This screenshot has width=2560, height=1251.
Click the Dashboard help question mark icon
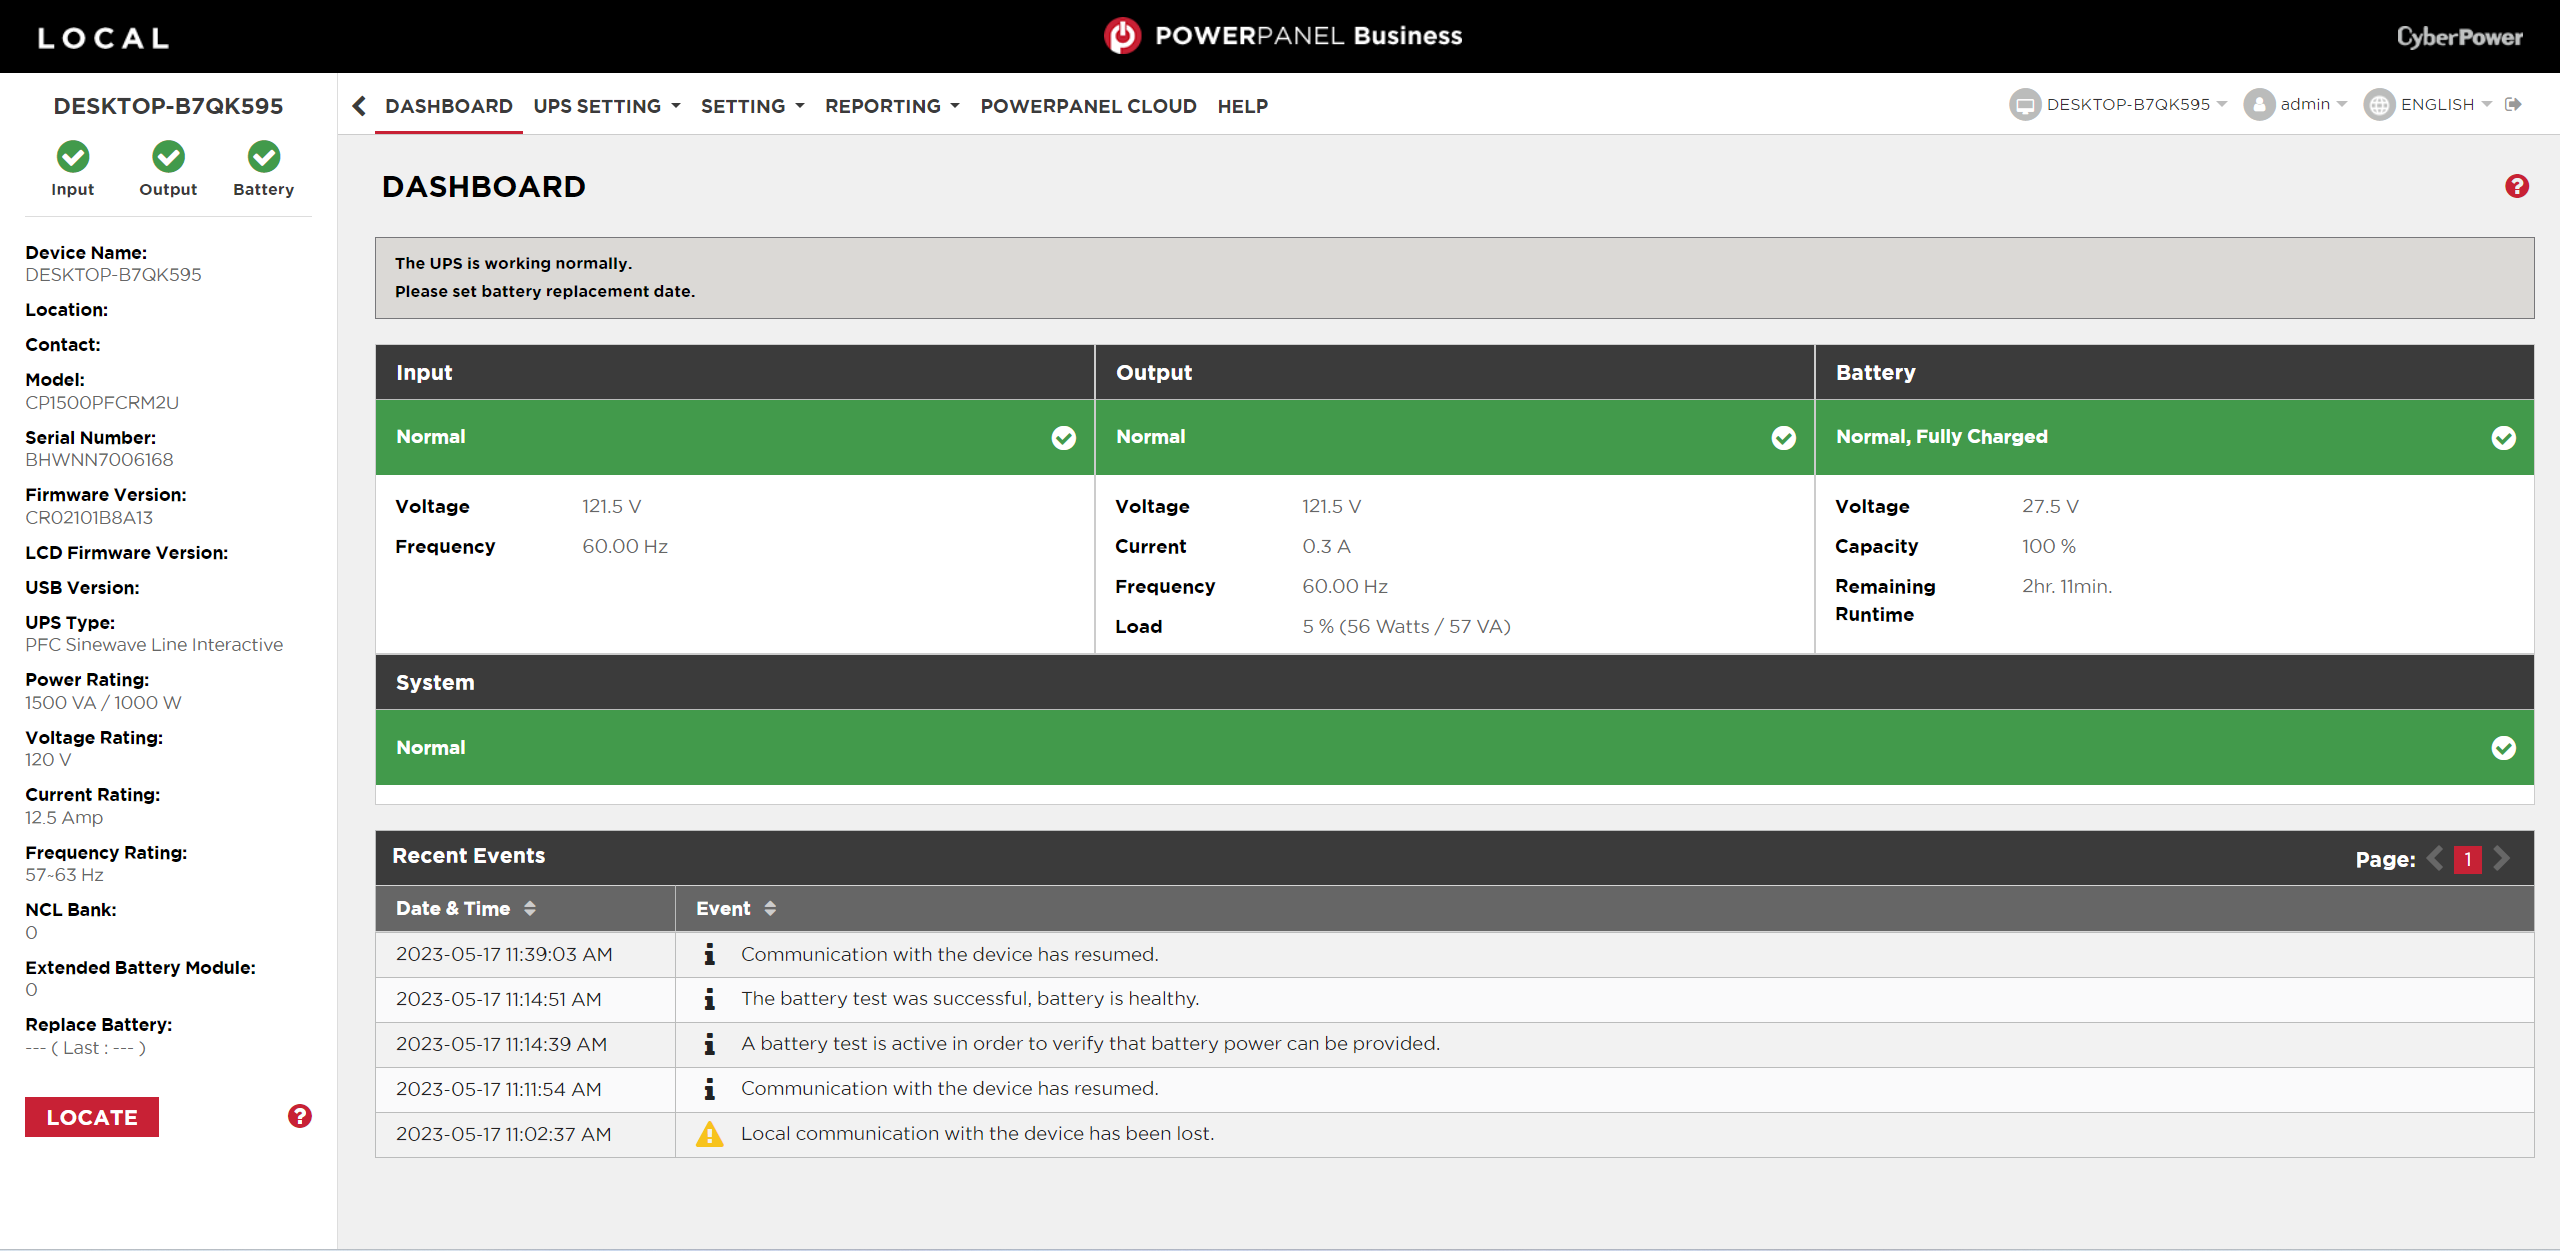pos(2516,186)
